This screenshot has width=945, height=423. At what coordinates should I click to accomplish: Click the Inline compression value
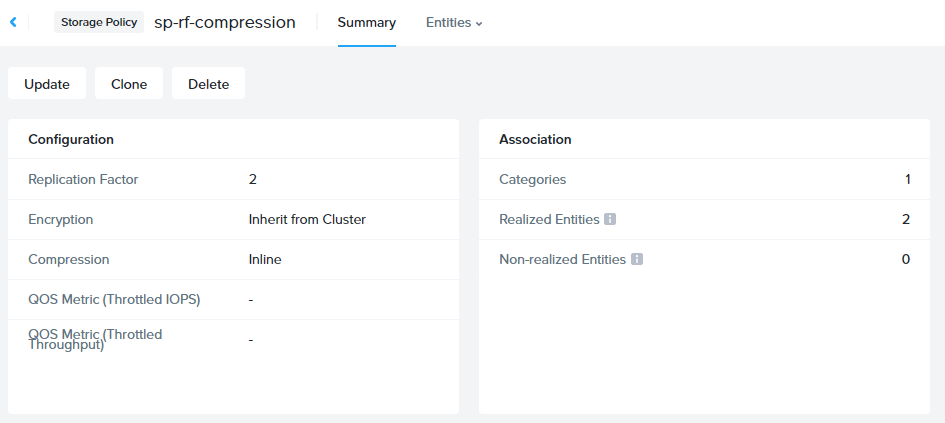coord(265,259)
